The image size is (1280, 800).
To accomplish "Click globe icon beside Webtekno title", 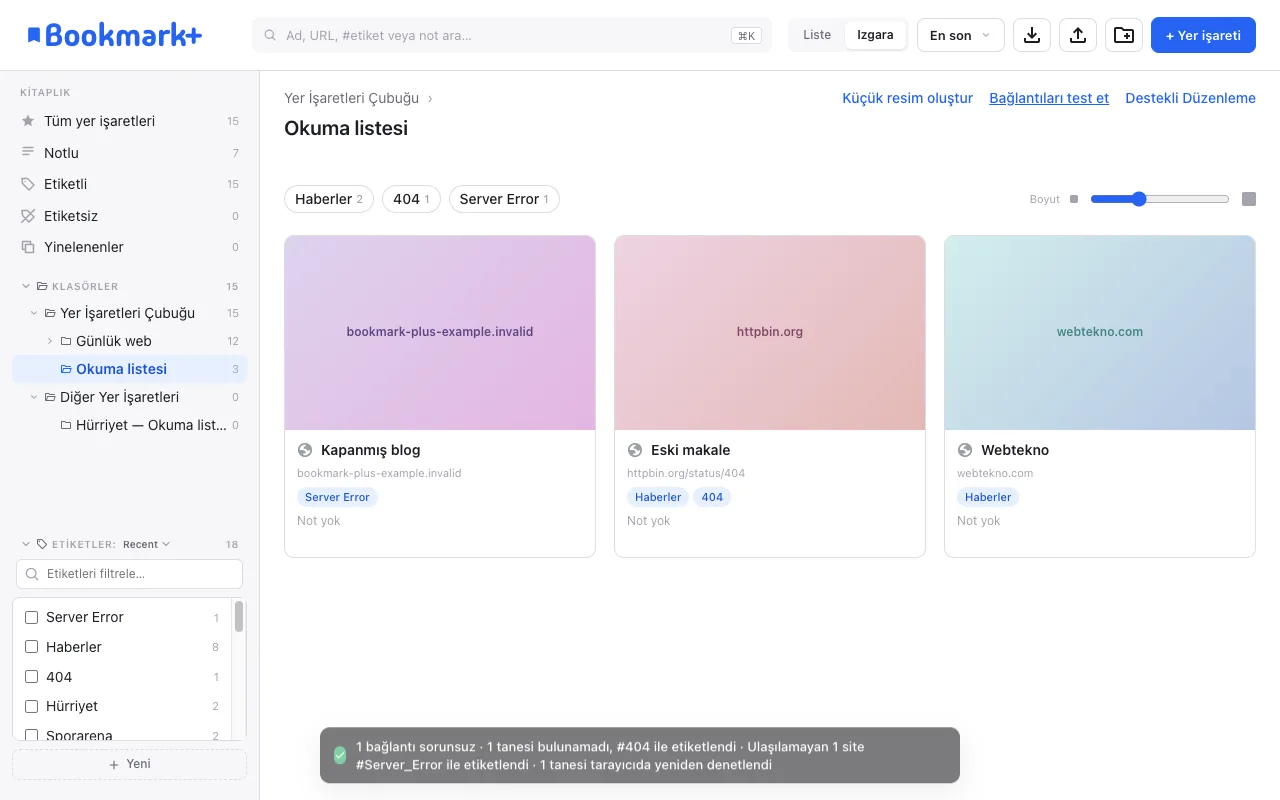I will point(965,450).
